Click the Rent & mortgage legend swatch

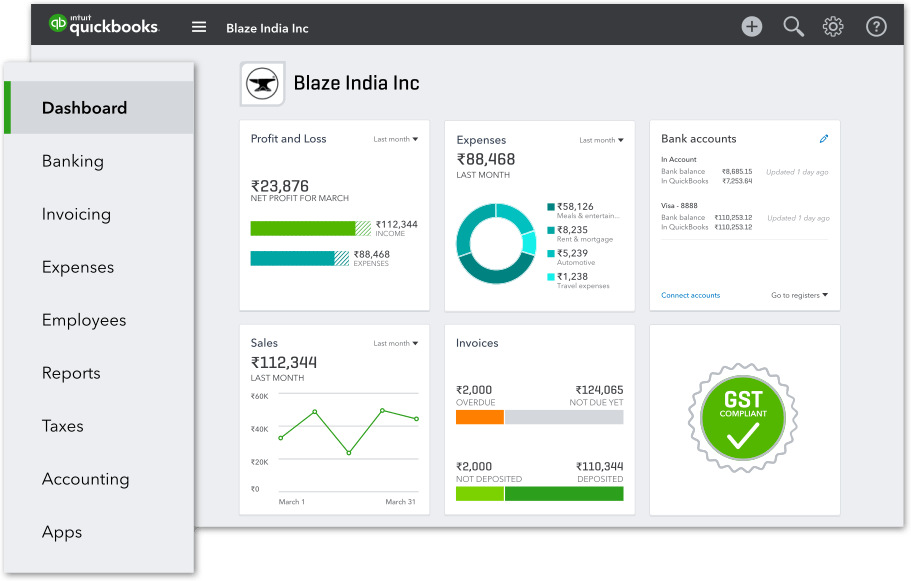click(x=551, y=230)
